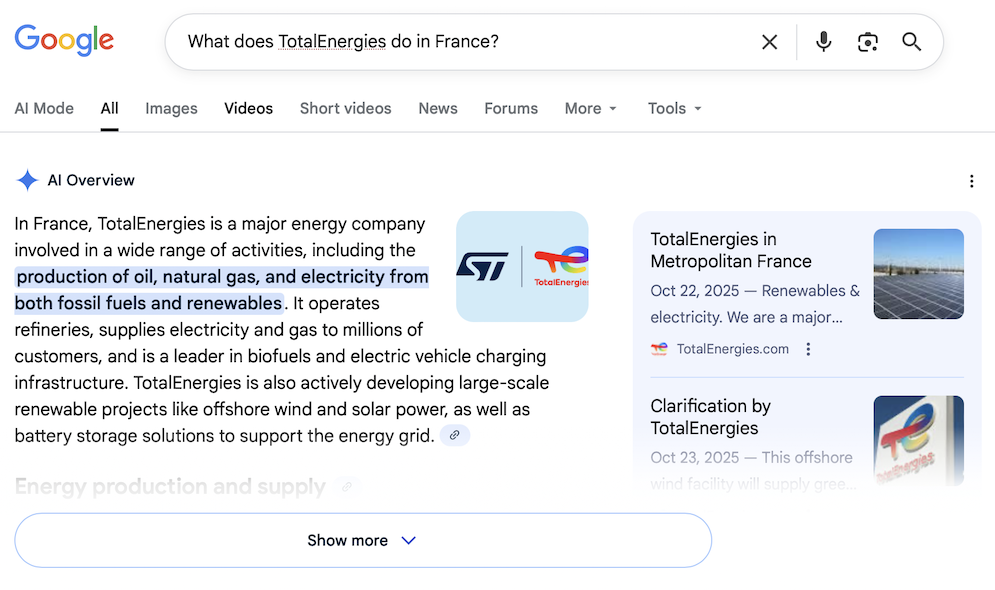Open the AI Overview options three-dot menu

click(x=972, y=181)
